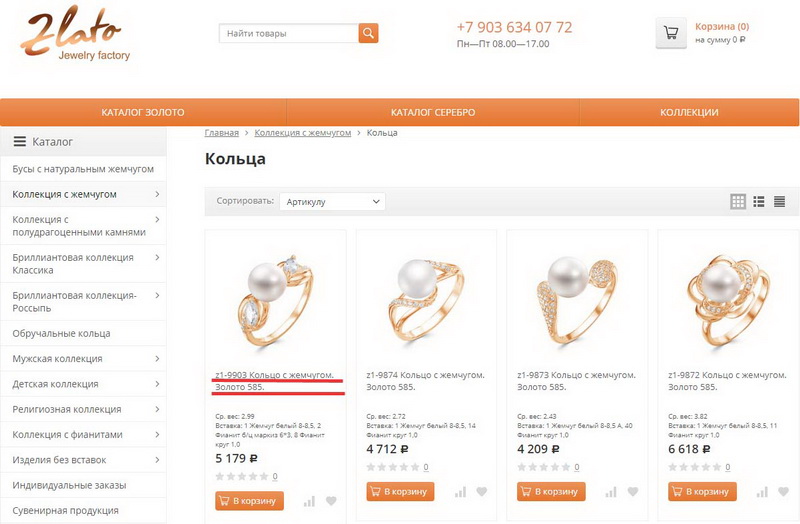800x524 pixels.
Task: Open the shopping cart icon
Action: click(671, 34)
